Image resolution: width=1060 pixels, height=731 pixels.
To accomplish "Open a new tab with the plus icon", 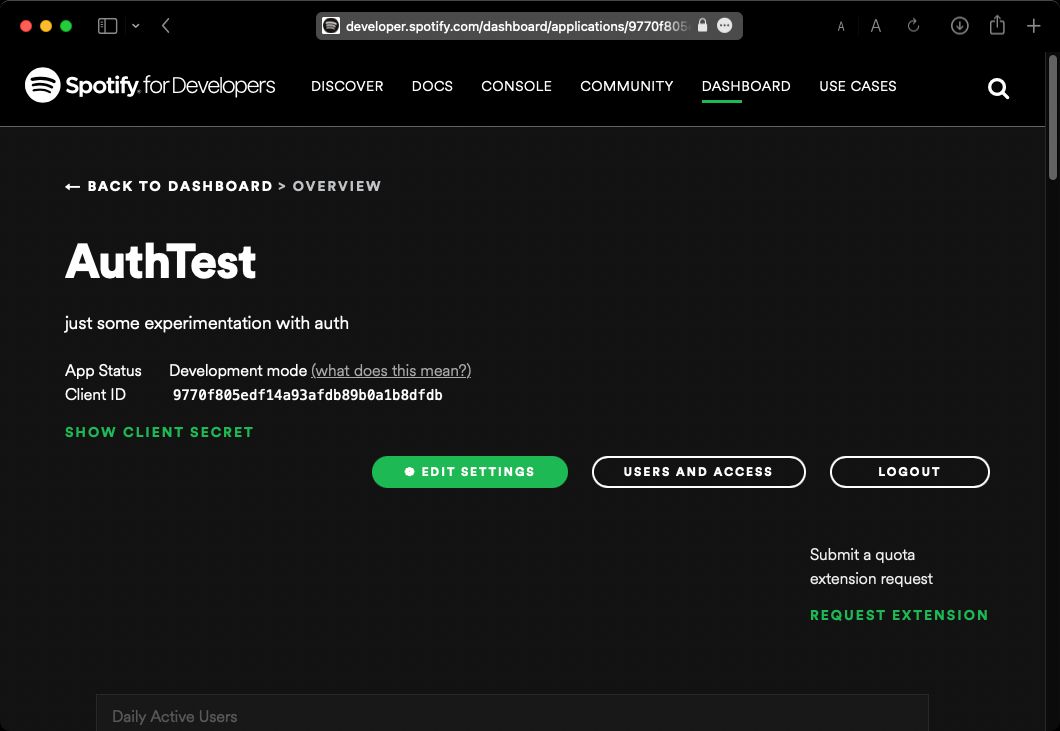I will pos(1035,26).
